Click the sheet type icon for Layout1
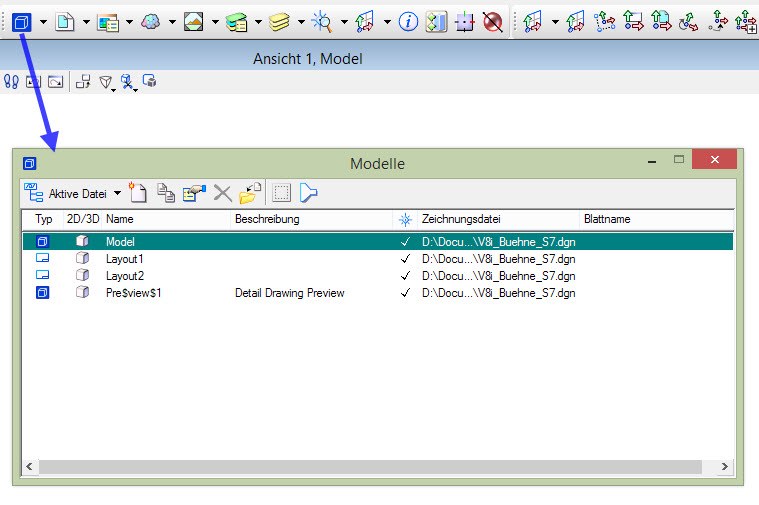759x505 pixels. coord(43,258)
